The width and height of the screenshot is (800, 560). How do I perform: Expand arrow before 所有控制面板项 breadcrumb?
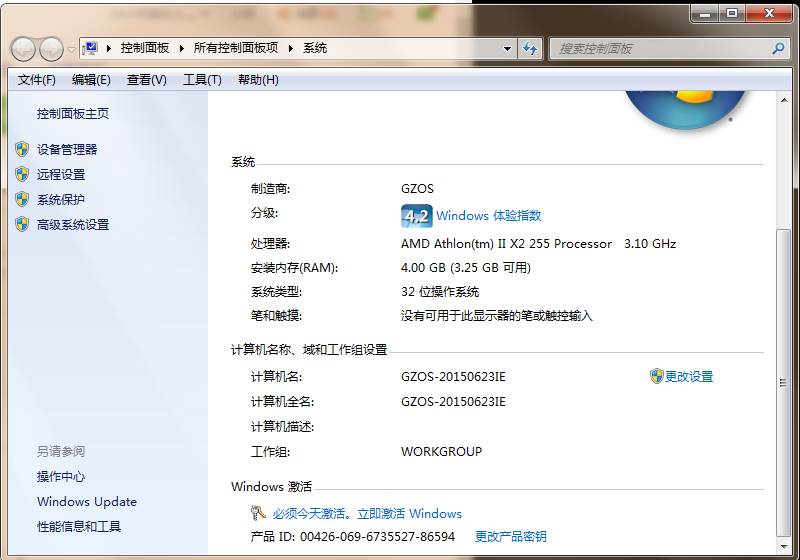point(182,48)
